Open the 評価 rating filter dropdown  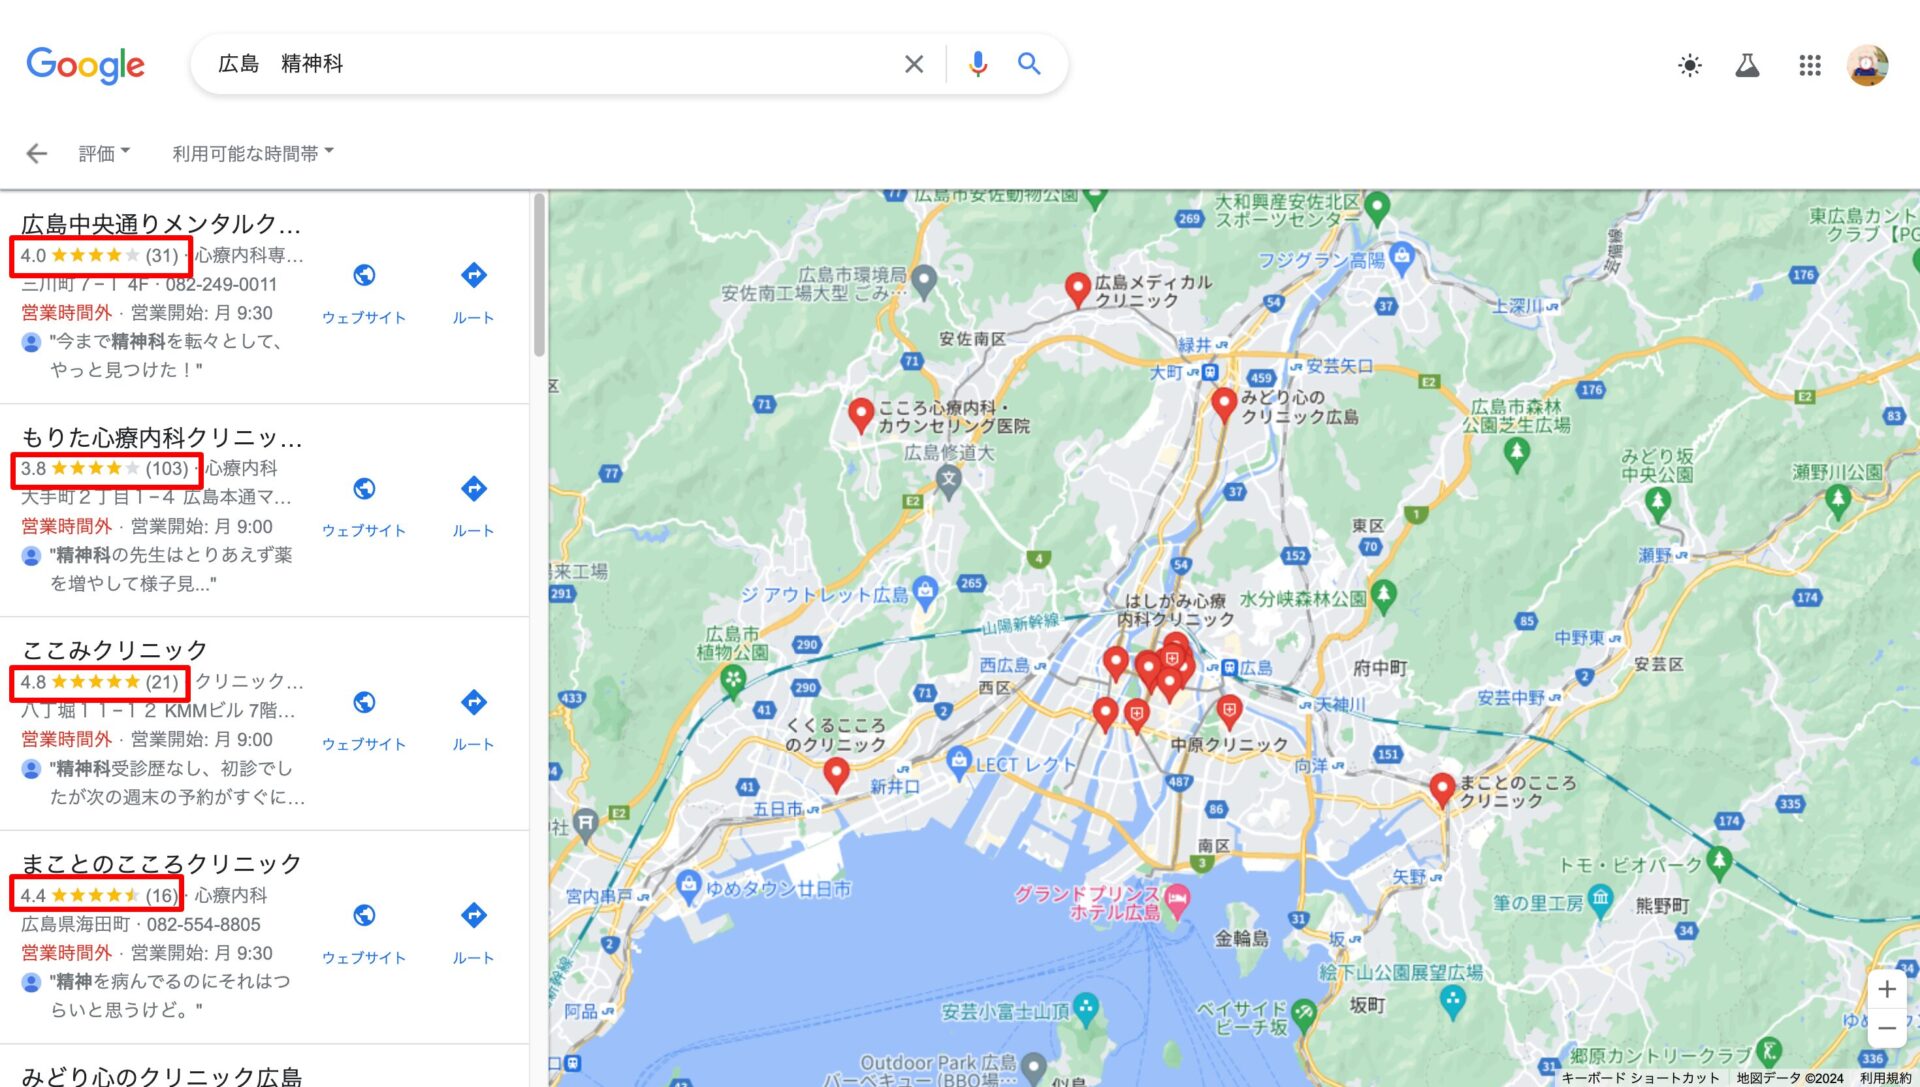[104, 153]
